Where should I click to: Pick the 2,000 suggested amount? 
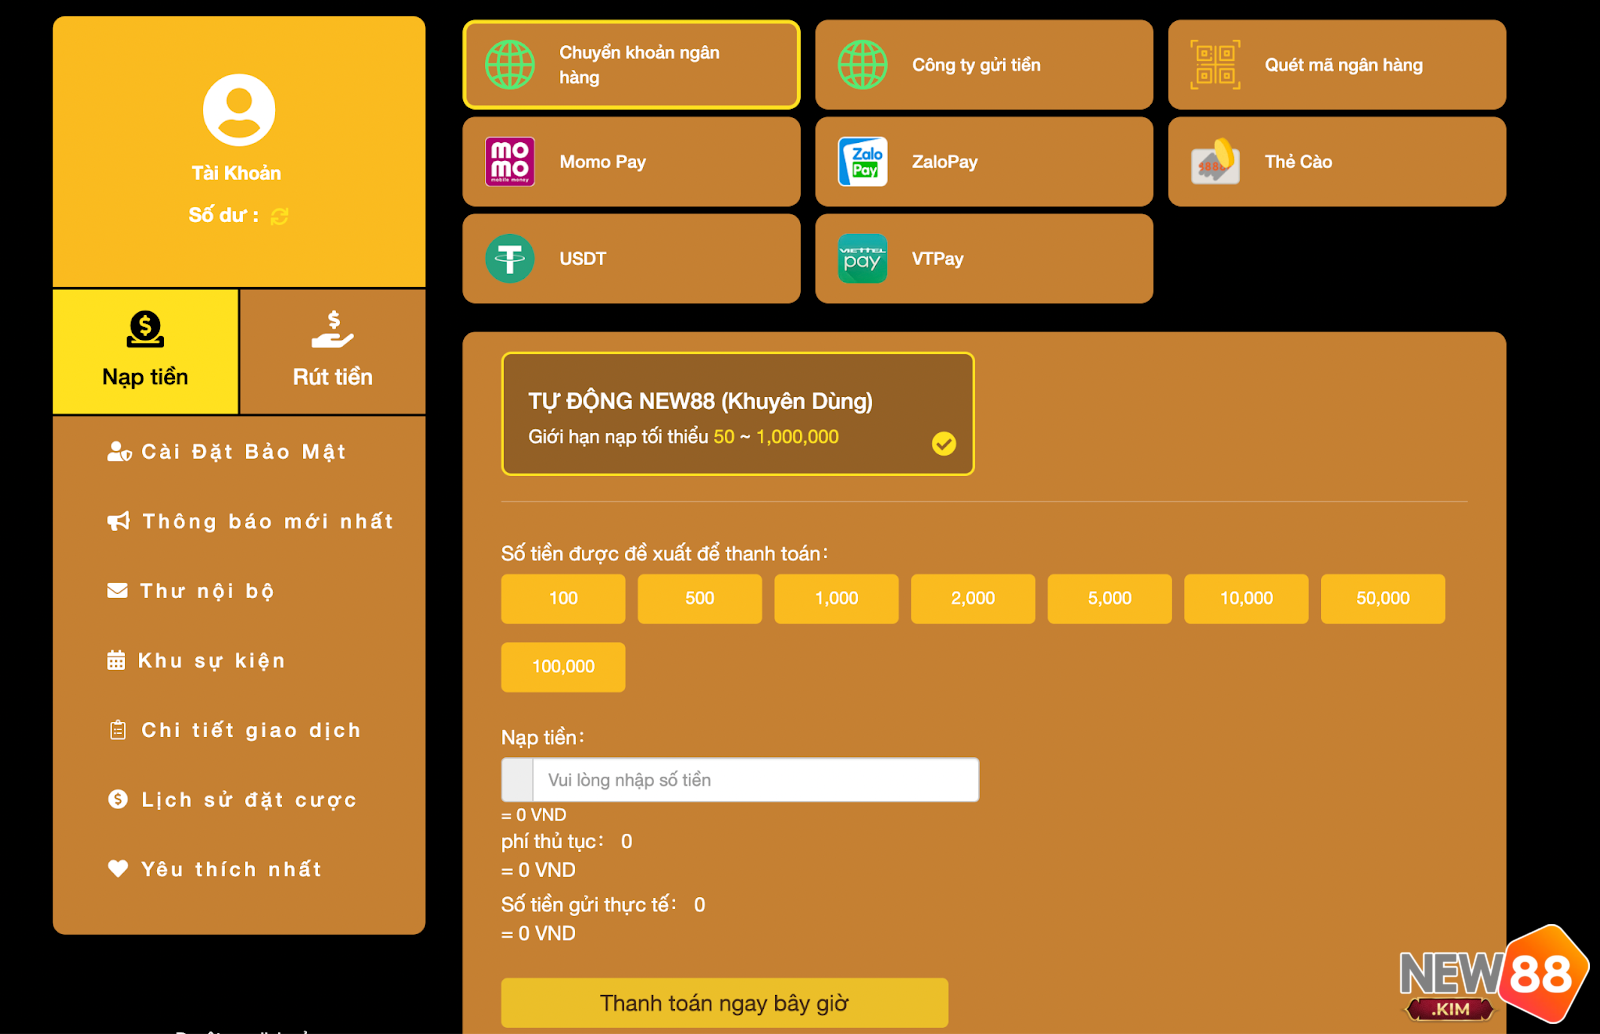pos(973,599)
